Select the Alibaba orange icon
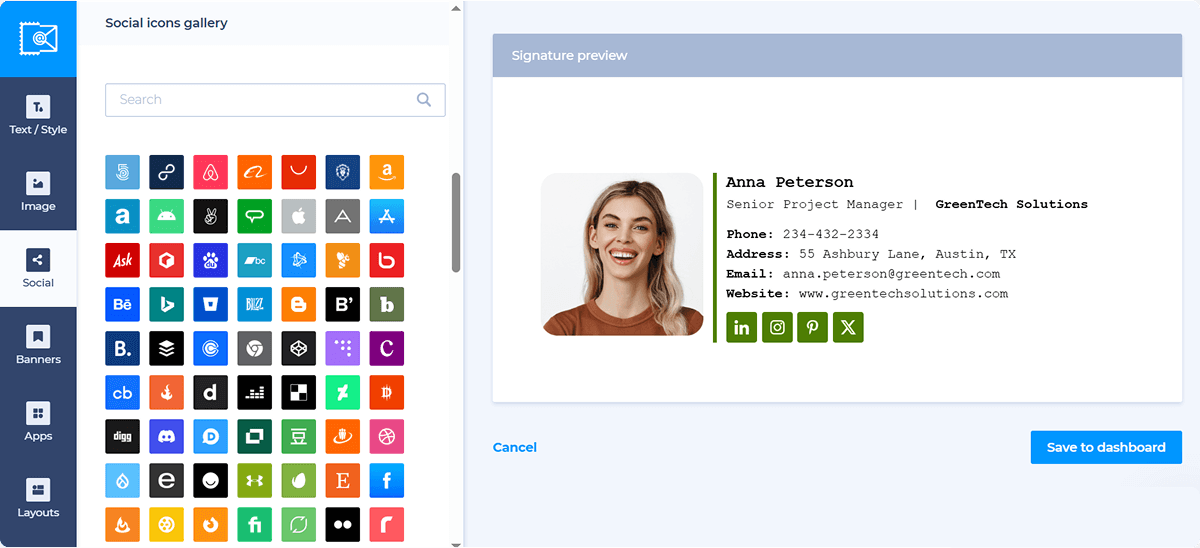The width and height of the screenshot is (1200, 548). [x=254, y=172]
